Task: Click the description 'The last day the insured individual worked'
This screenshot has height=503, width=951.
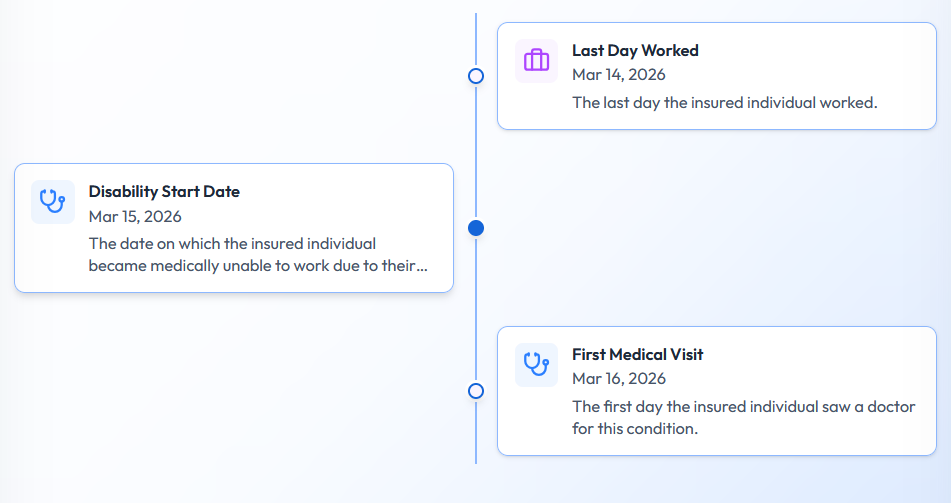Action: 724,103
